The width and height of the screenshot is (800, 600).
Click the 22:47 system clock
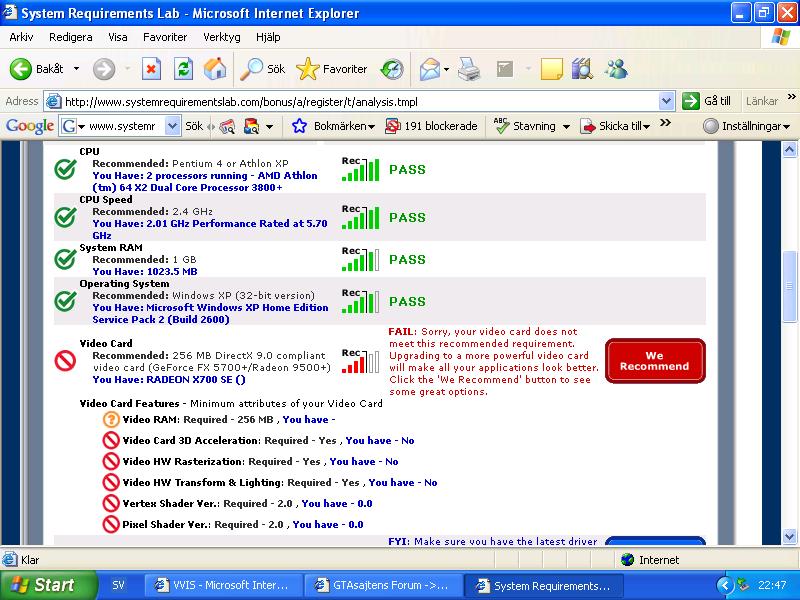[772, 585]
